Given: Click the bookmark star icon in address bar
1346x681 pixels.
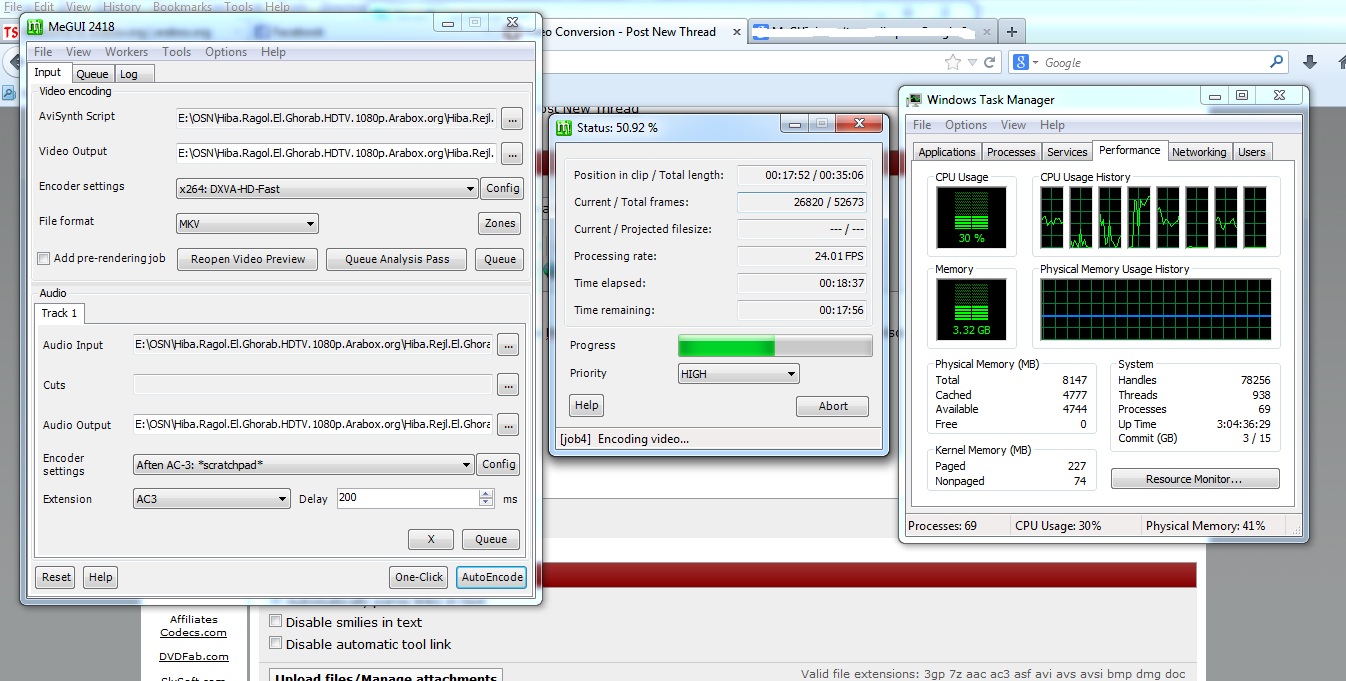Looking at the screenshot, I should coord(952,62).
